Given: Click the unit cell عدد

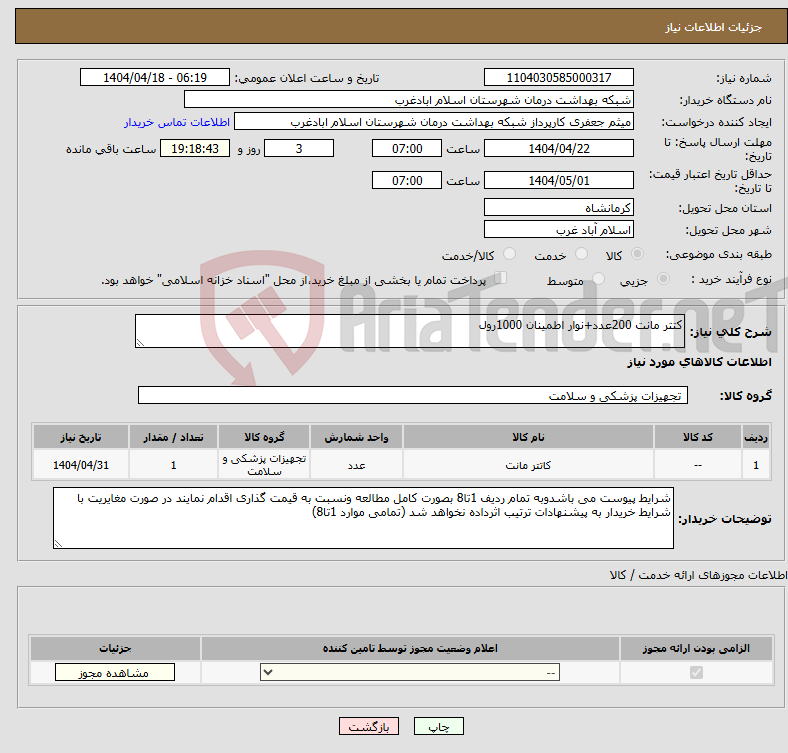Looking at the screenshot, I should tap(356, 465).
